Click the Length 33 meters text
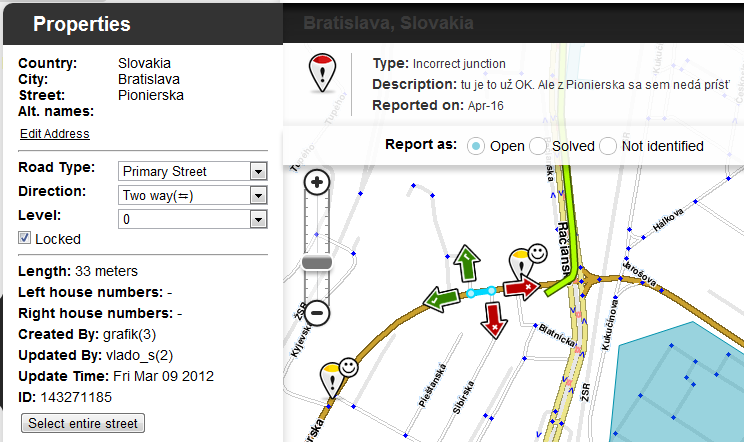 pos(78,271)
